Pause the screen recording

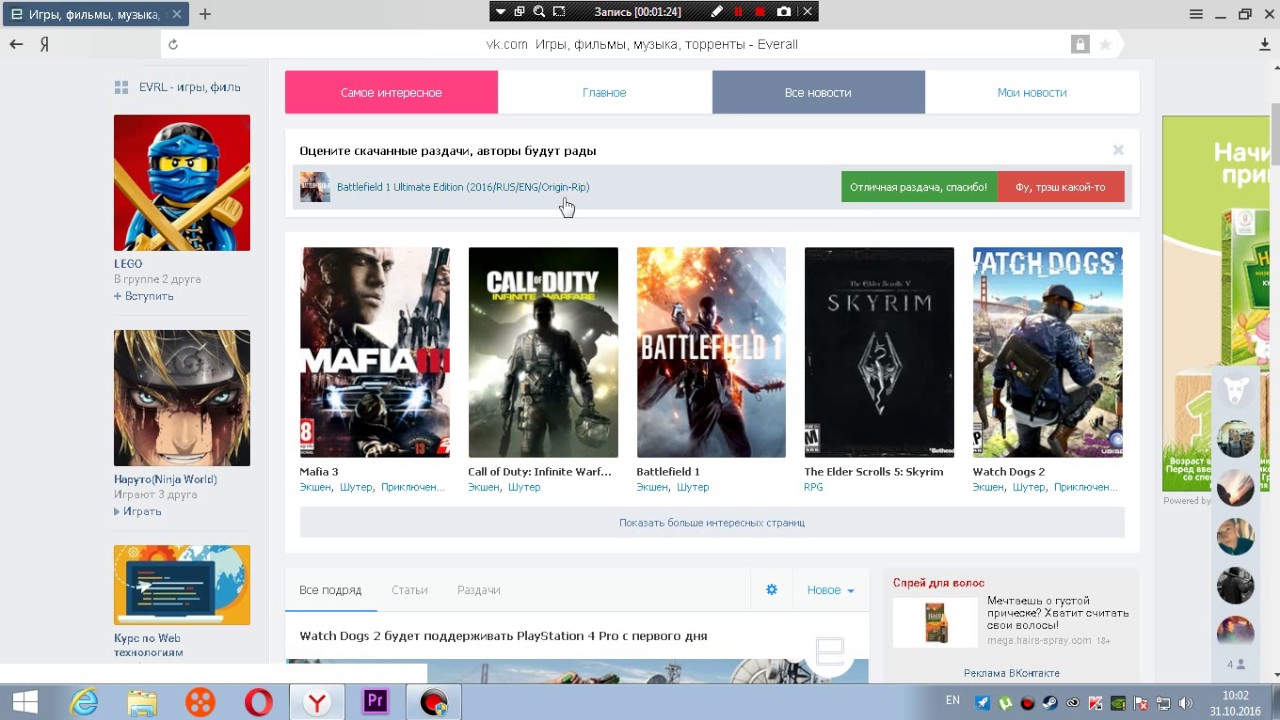point(739,12)
